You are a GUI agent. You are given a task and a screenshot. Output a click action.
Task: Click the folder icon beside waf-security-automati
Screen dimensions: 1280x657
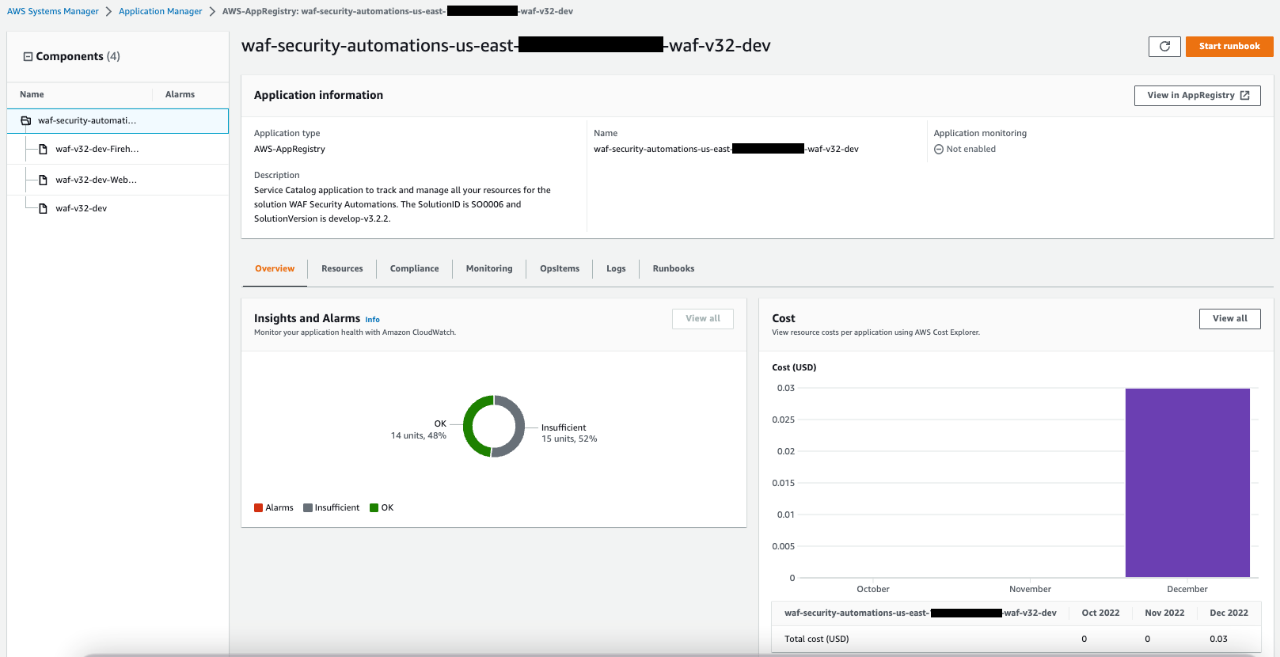(24, 120)
